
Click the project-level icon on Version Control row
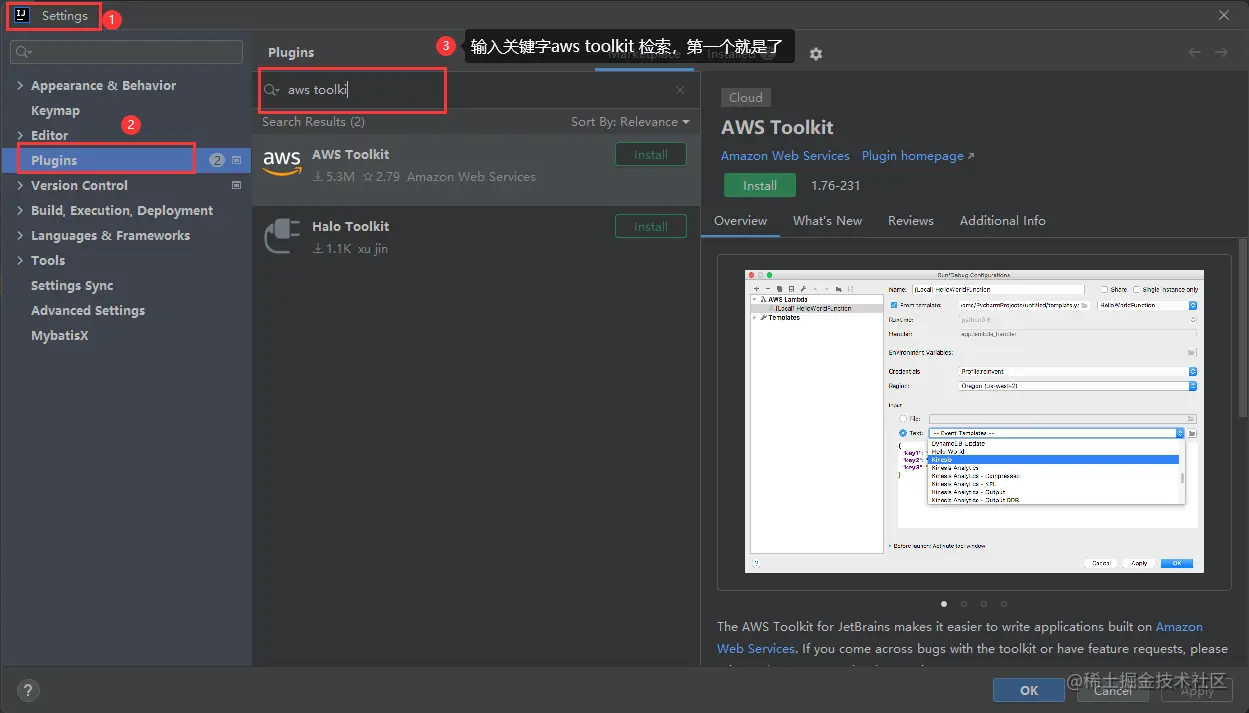[237, 185]
